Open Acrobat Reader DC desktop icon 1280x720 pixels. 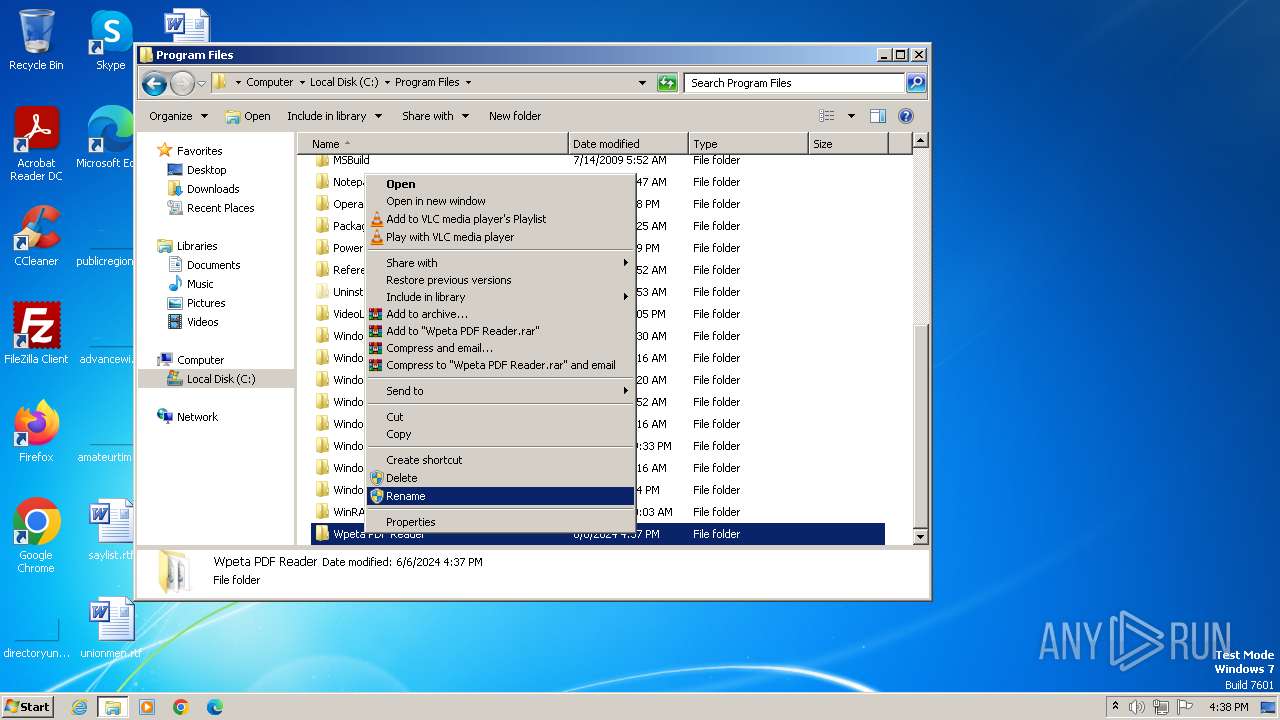pyautogui.click(x=36, y=144)
